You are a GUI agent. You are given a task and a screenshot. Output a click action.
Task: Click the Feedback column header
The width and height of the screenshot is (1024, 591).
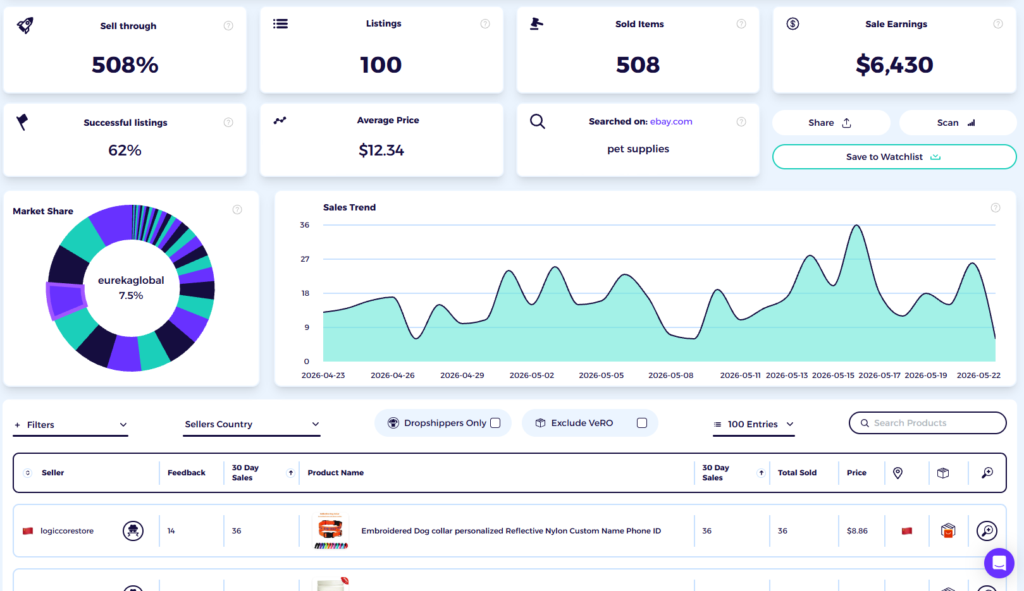coord(186,473)
